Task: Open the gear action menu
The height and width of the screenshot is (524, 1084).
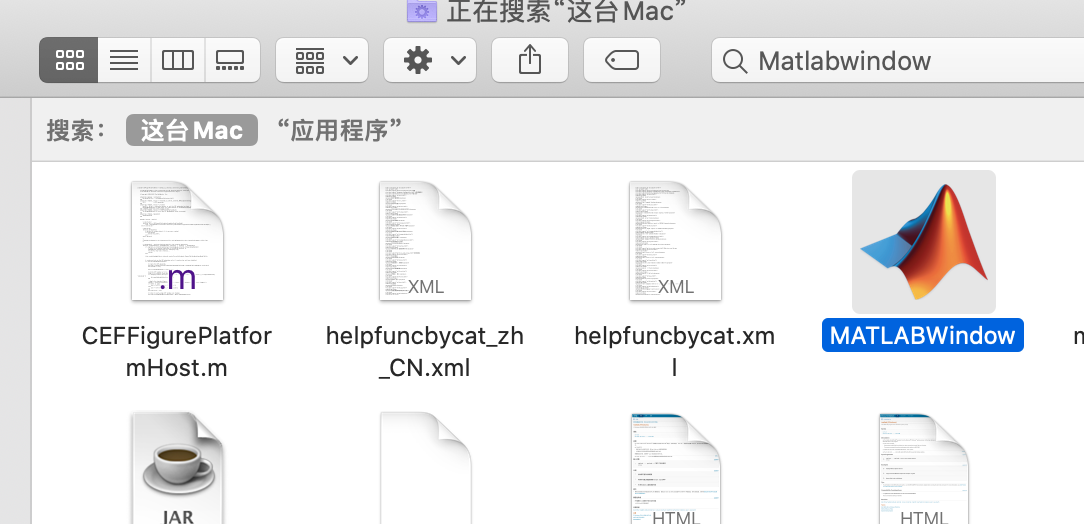Action: tap(430, 60)
